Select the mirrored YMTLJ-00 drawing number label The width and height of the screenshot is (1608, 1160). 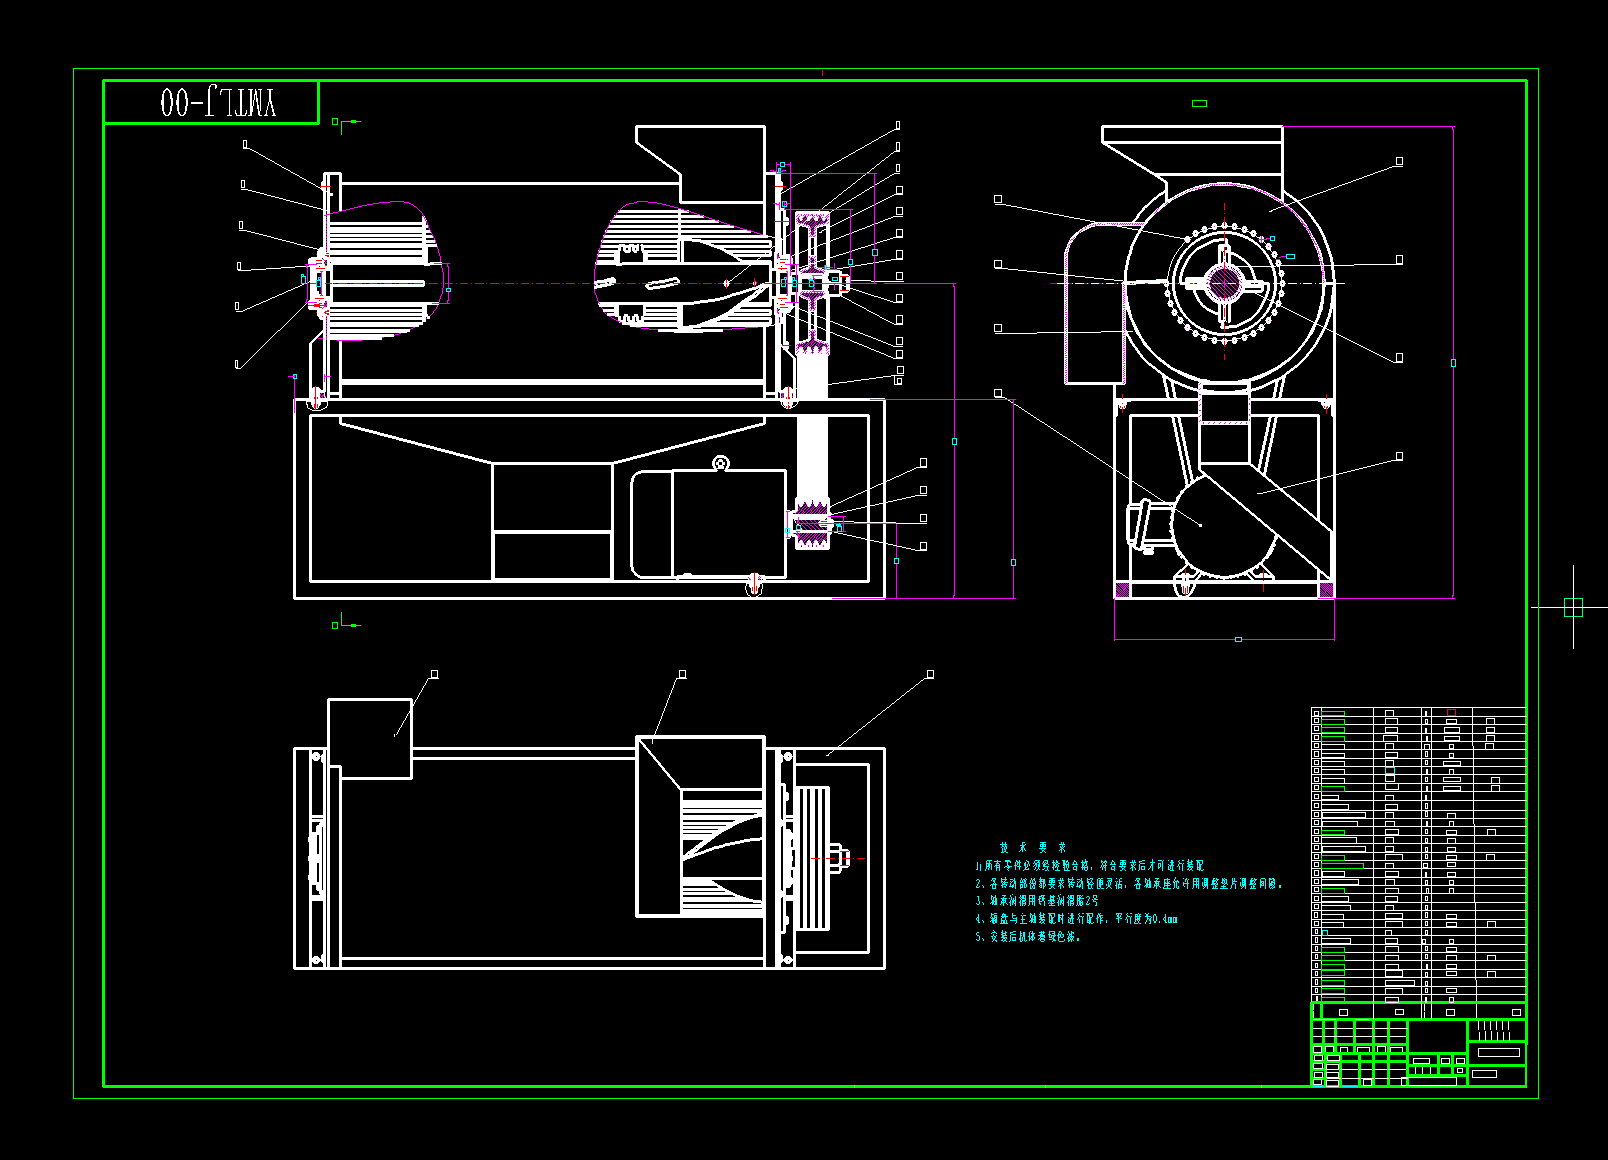point(218,102)
